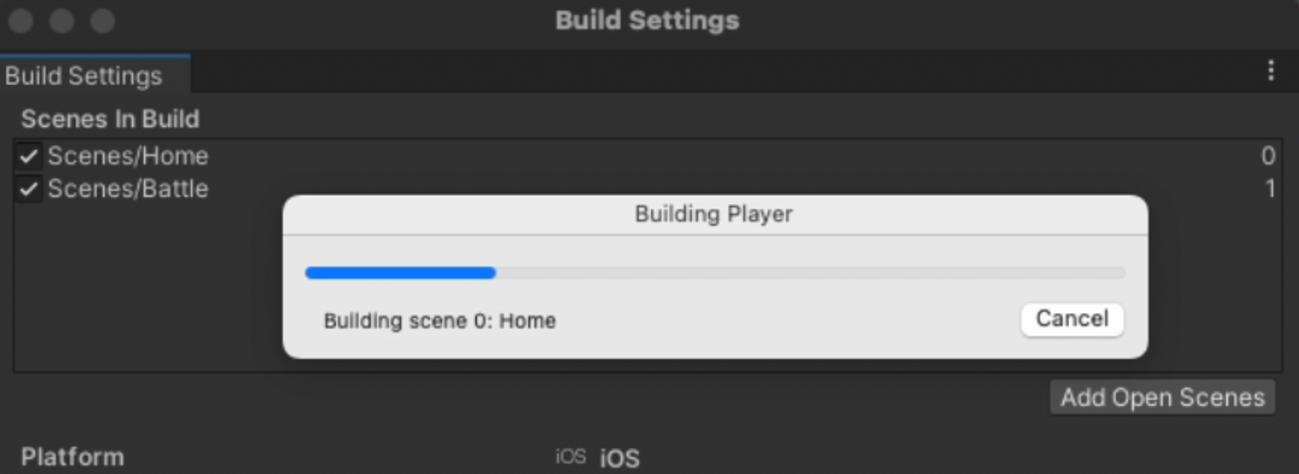This screenshot has height=474, width=1299.
Task: Click the Scenes In Build header
Action: click(110, 119)
